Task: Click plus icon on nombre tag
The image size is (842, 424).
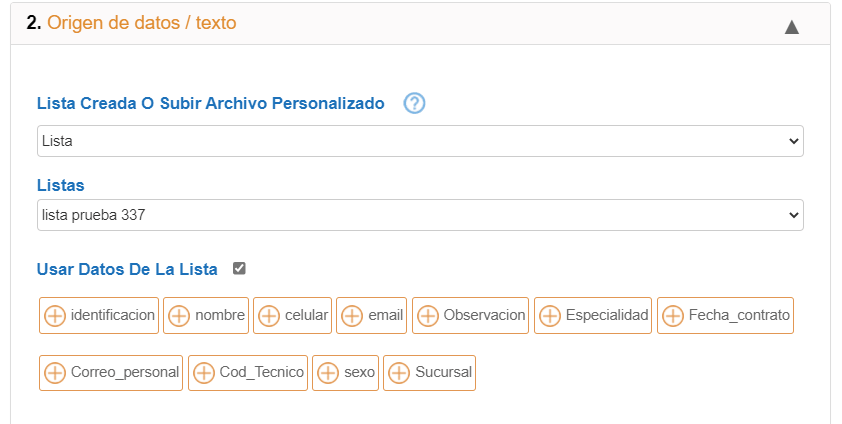Action: (x=179, y=316)
